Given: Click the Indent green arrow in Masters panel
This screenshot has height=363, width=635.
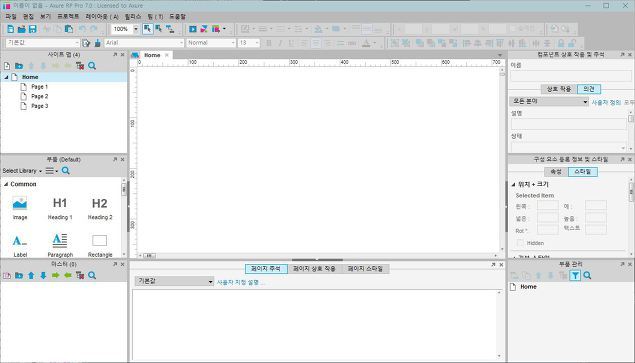Looking at the screenshot, I should 55,275.
